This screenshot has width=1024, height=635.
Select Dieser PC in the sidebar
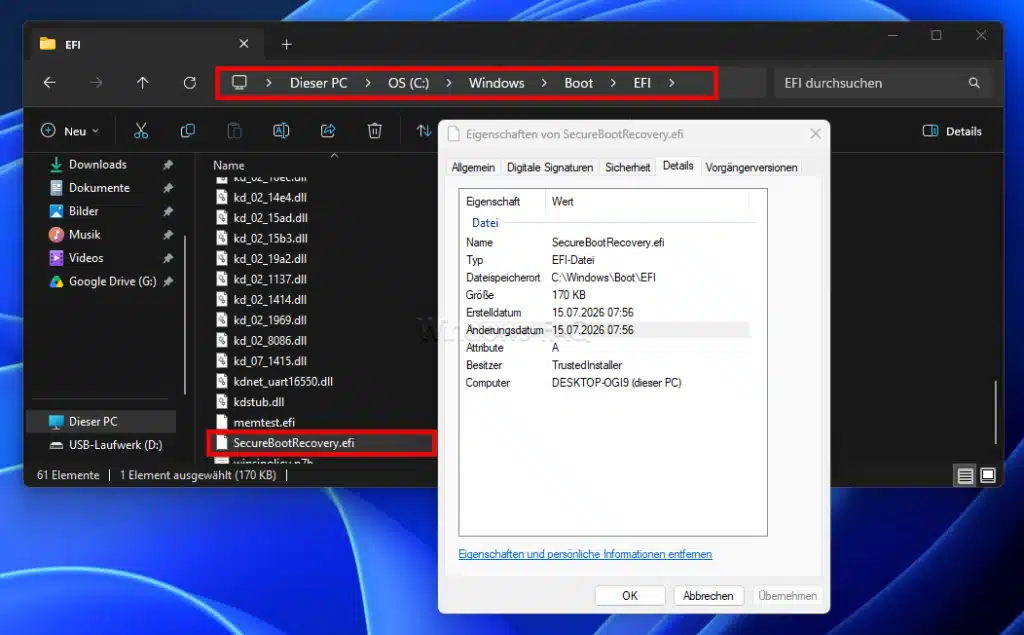click(x=101, y=421)
